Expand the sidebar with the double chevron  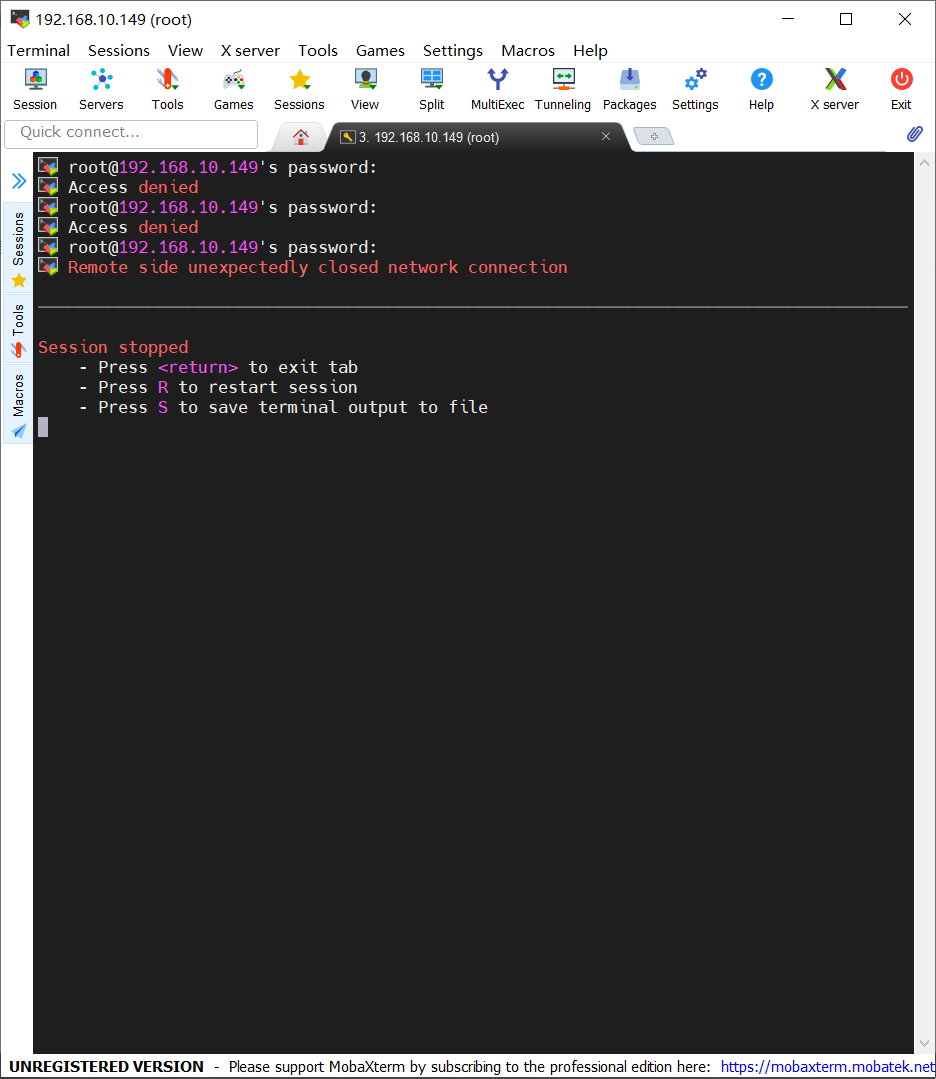pos(19,181)
